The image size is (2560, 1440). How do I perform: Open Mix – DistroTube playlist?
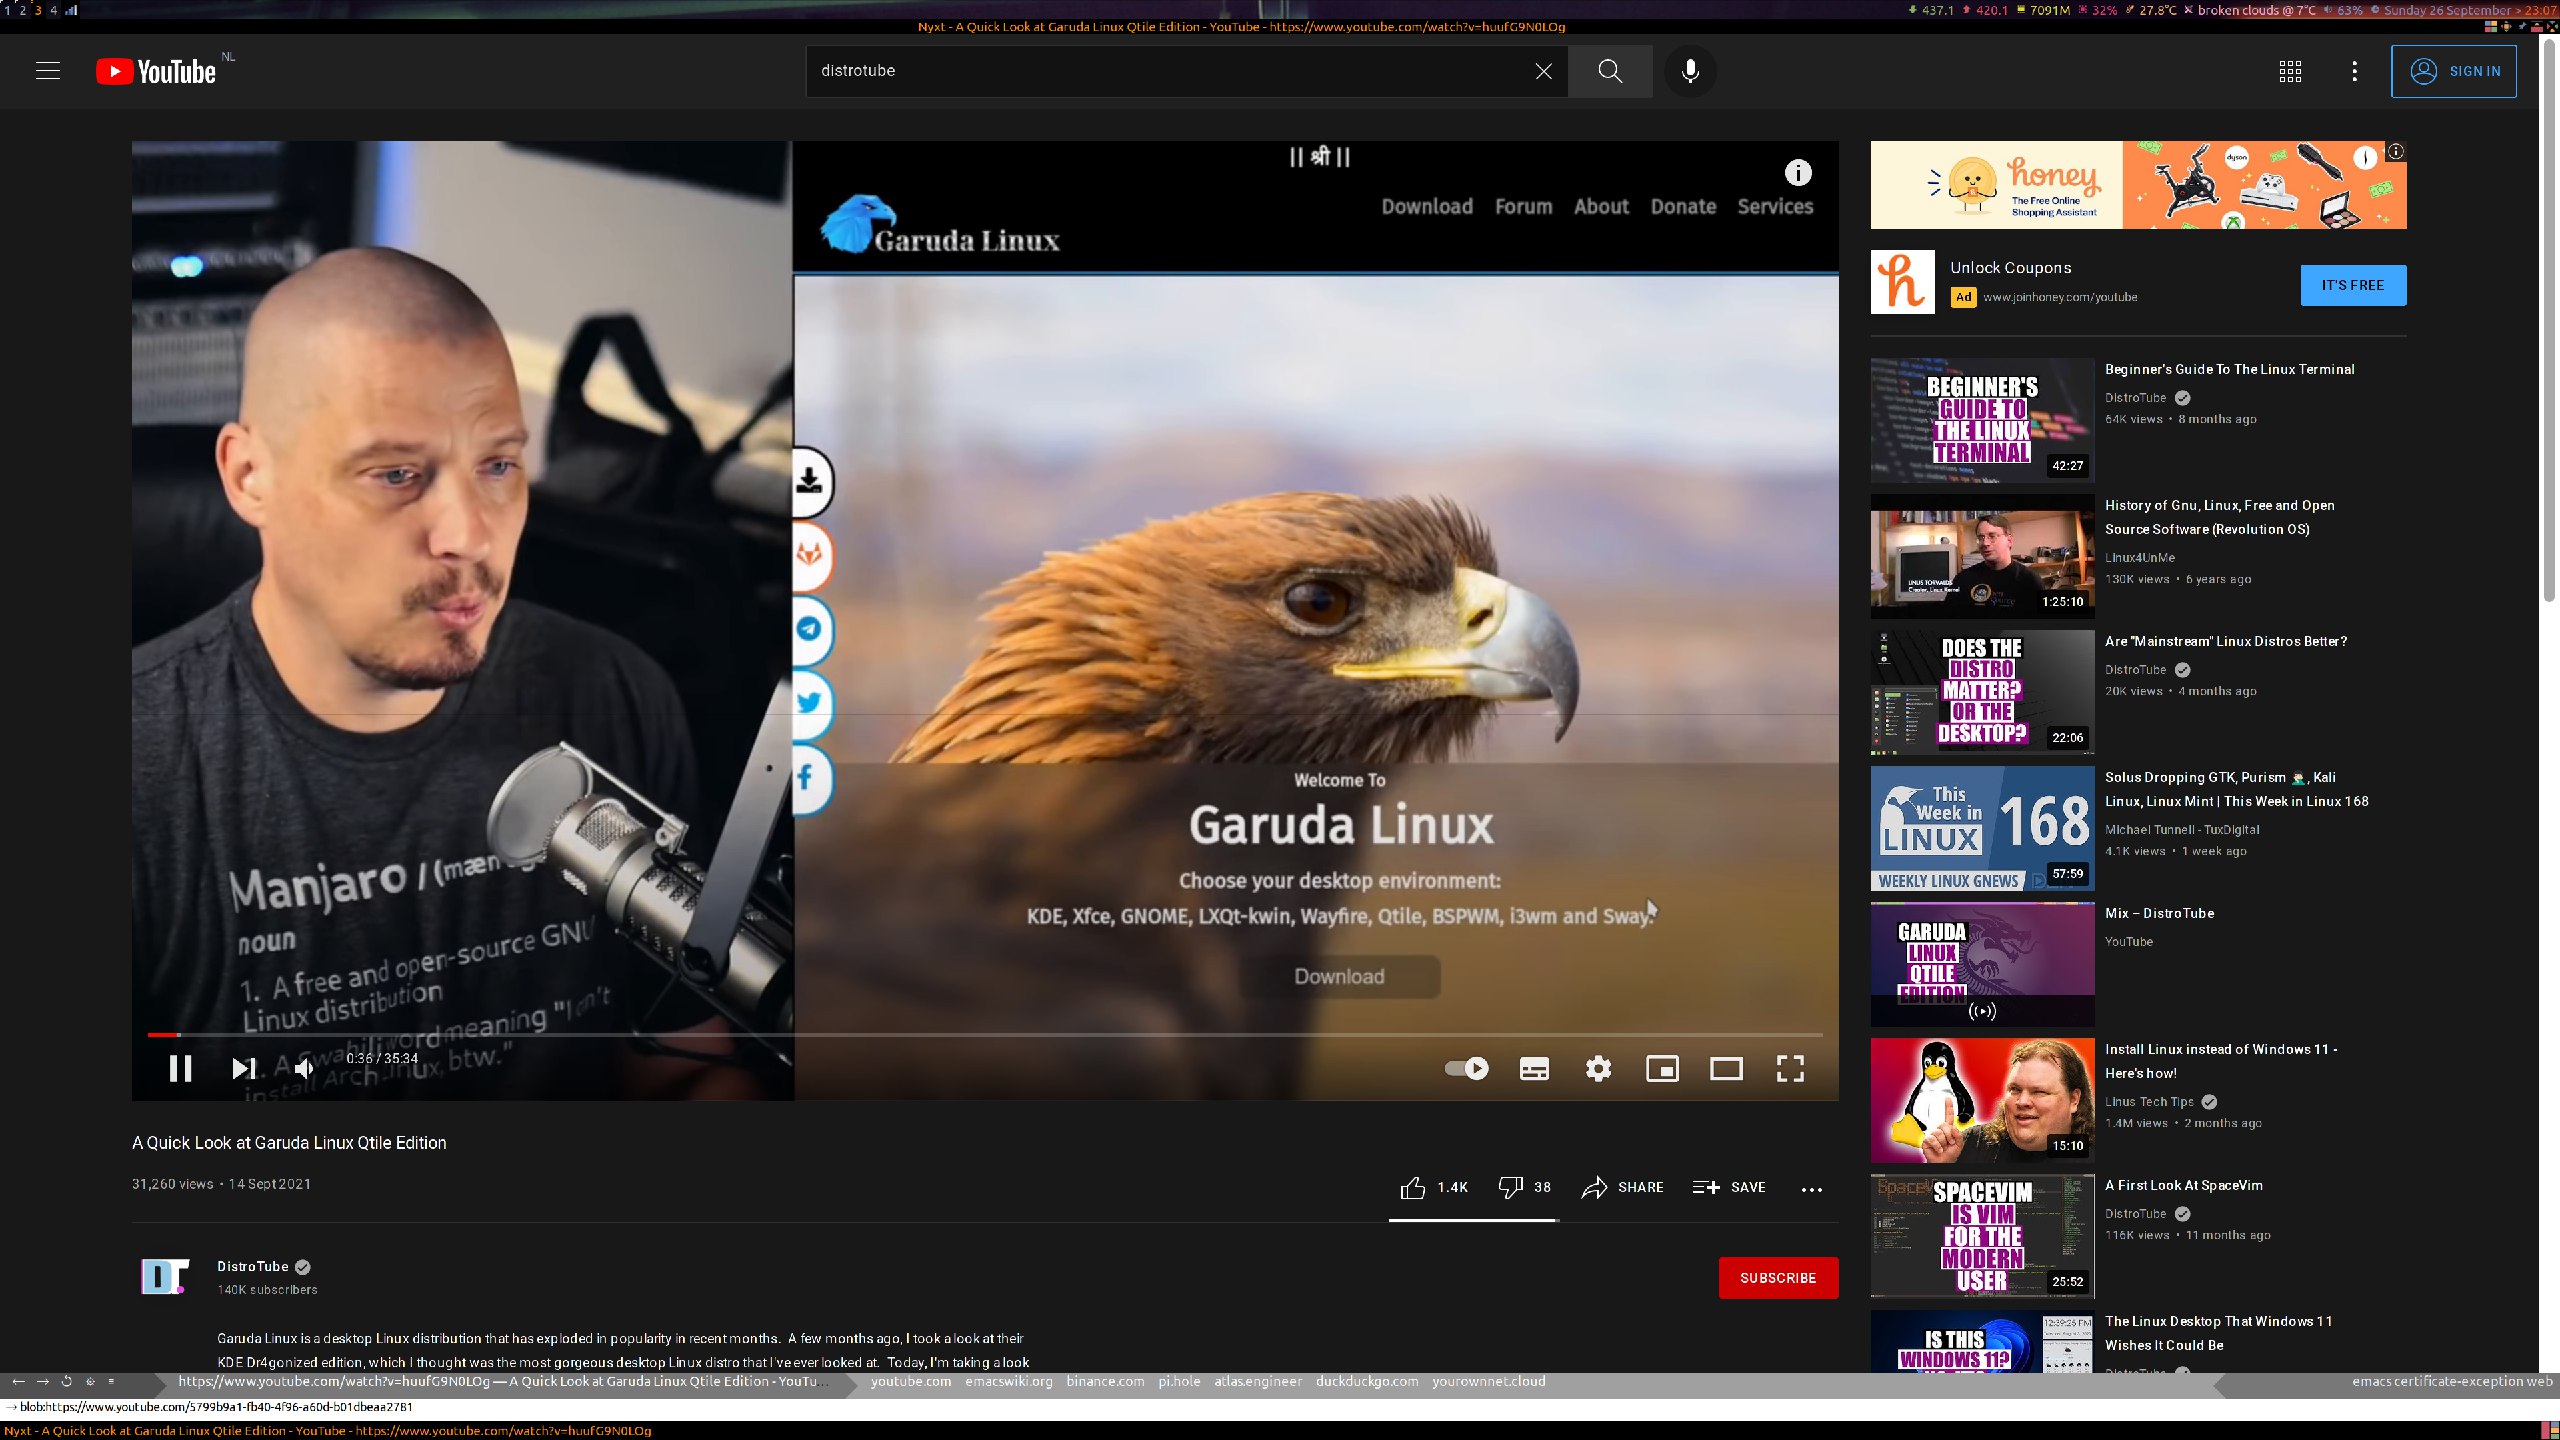click(x=2159, y=913)
